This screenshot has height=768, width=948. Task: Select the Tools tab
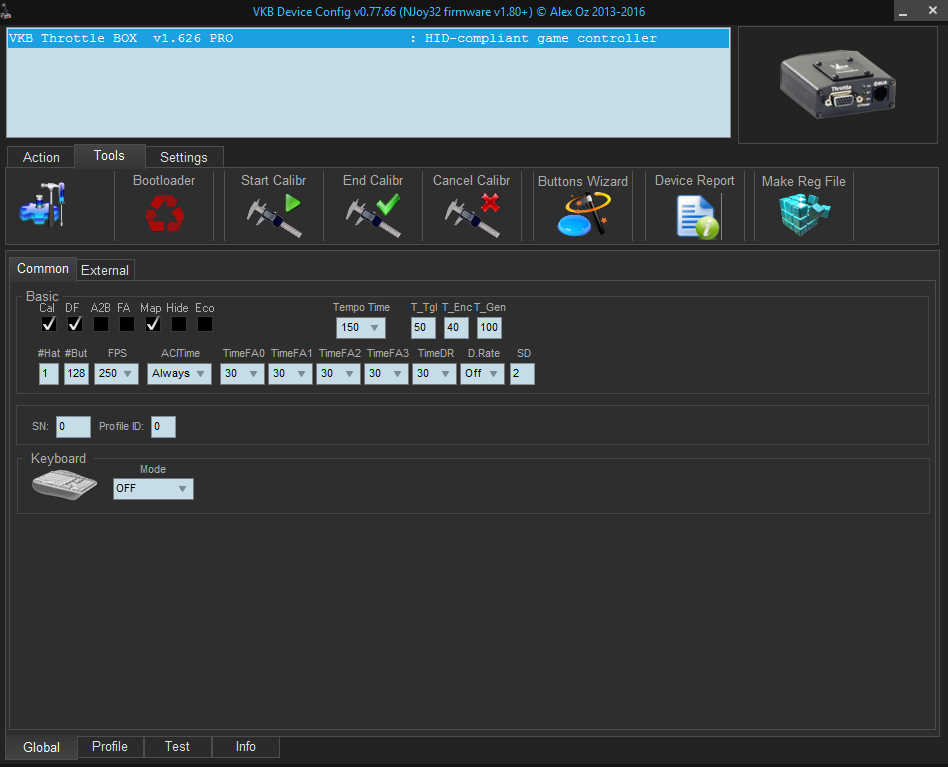coord(109,155)
